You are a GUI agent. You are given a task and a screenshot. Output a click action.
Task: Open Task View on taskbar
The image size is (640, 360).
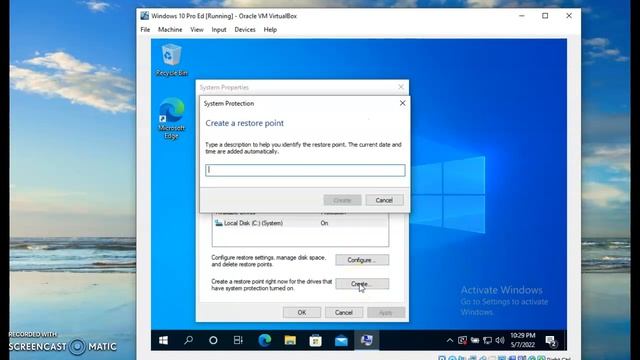click(x=238, y=340)
